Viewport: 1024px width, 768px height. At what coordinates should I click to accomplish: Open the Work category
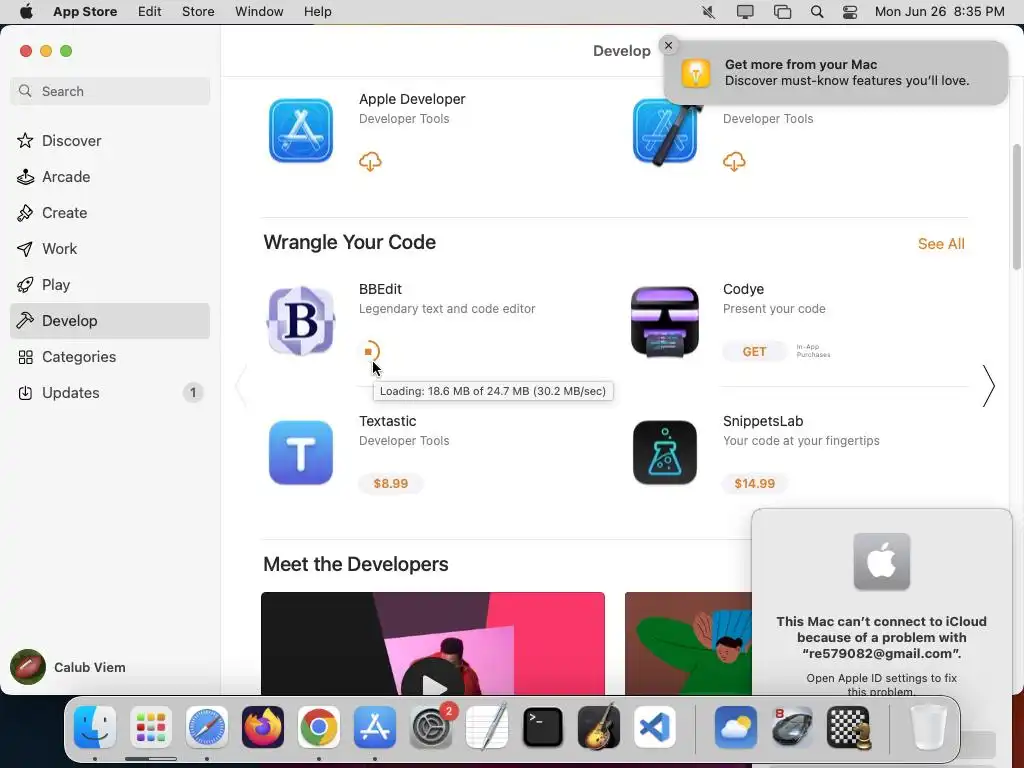(x=110, y=248)
